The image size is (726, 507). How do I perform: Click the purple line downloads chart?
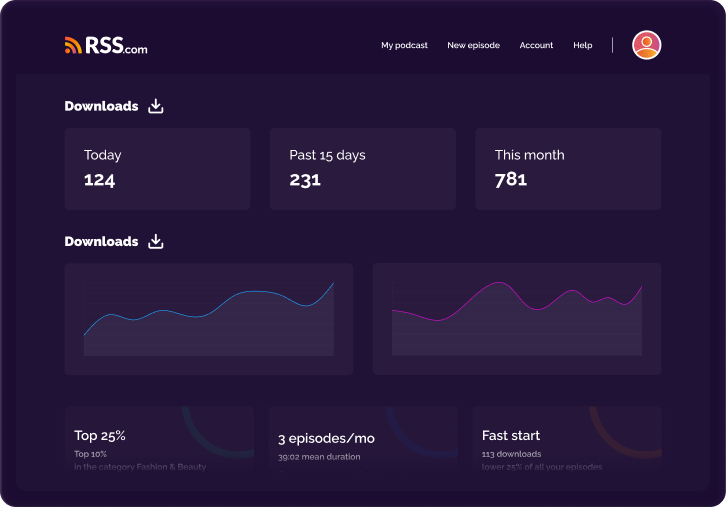click(x=517, y=319)
